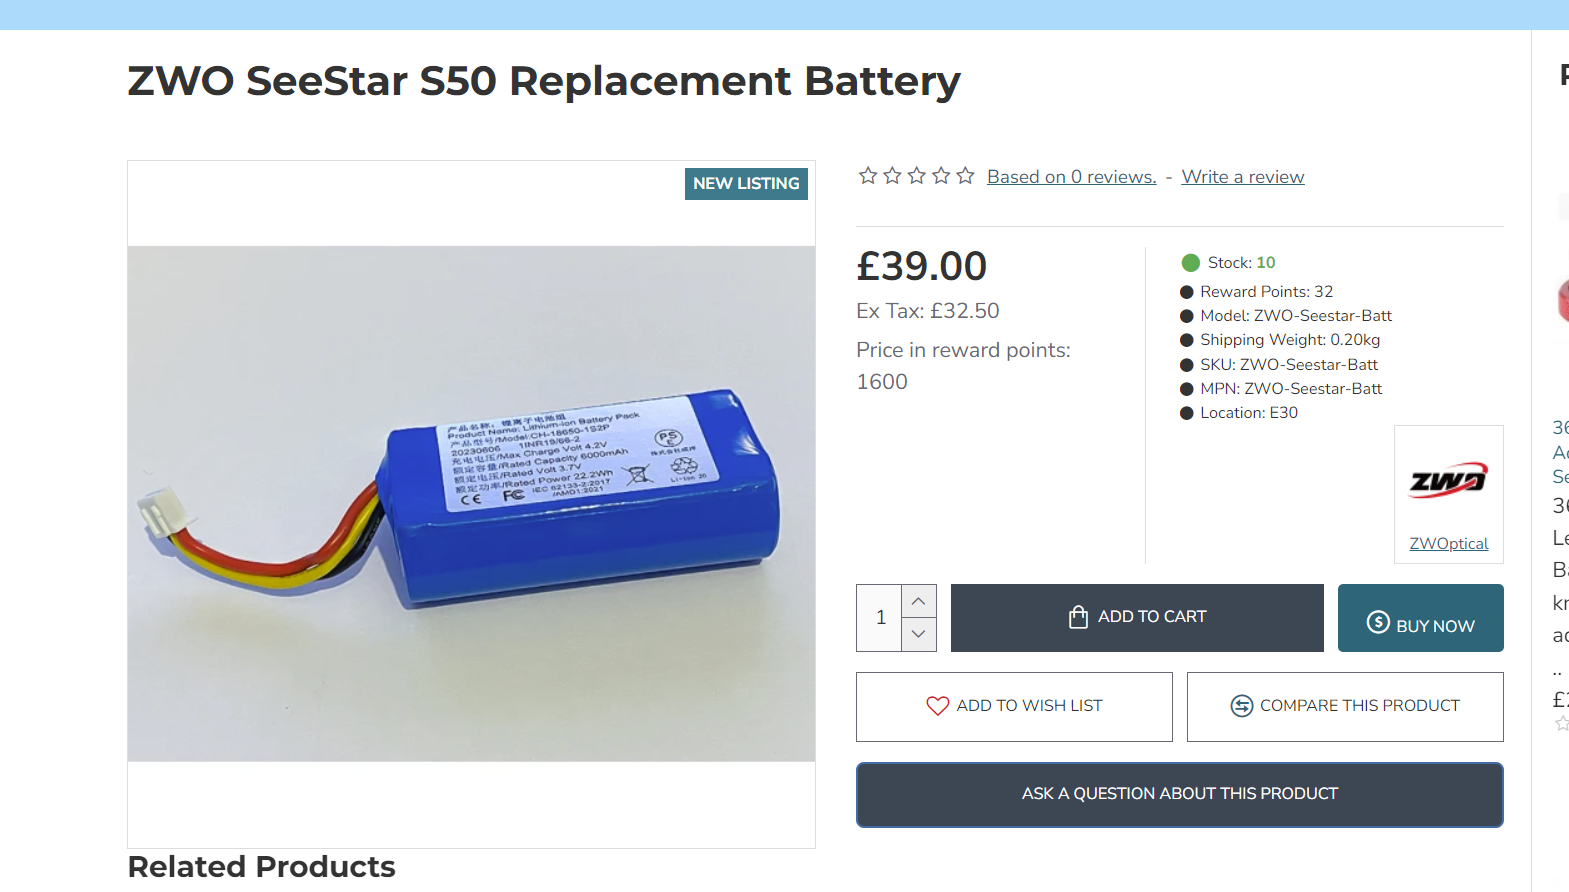Click the shopping bag cart icon
Image resolution: width=1569 pixels, height=892 pixels.
1078,617
